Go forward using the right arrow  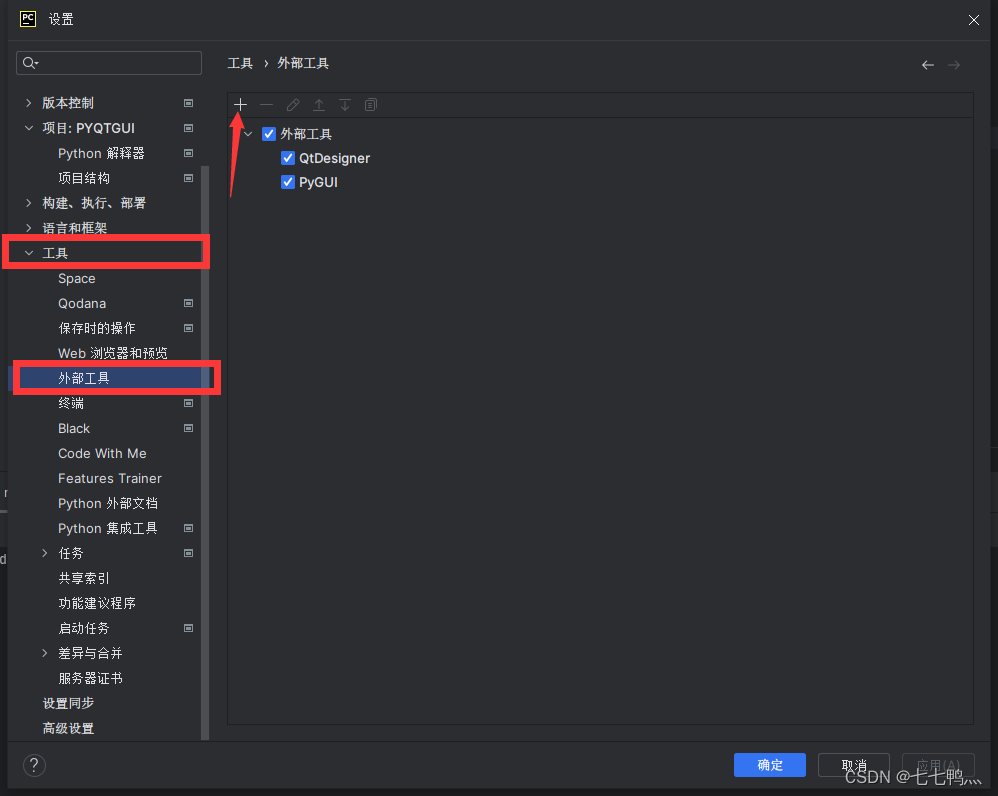point(953,65)
